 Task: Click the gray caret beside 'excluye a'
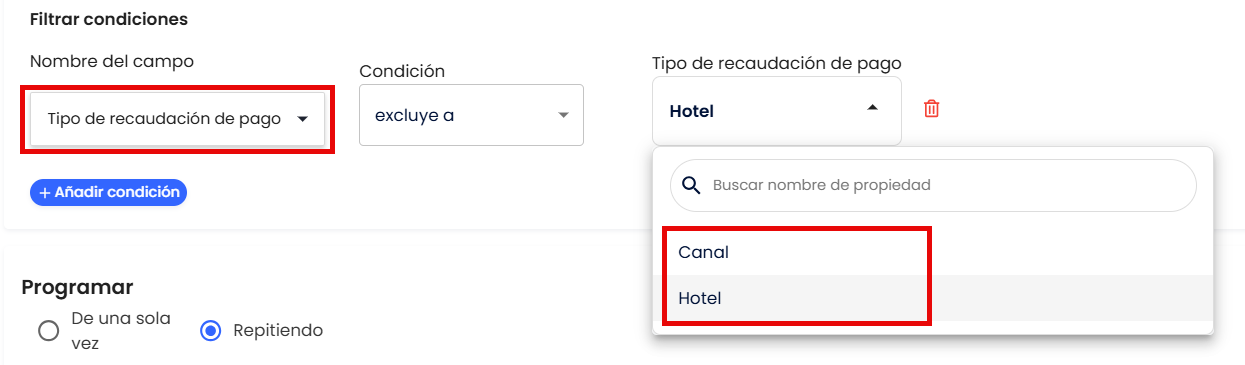pos(563,115)
